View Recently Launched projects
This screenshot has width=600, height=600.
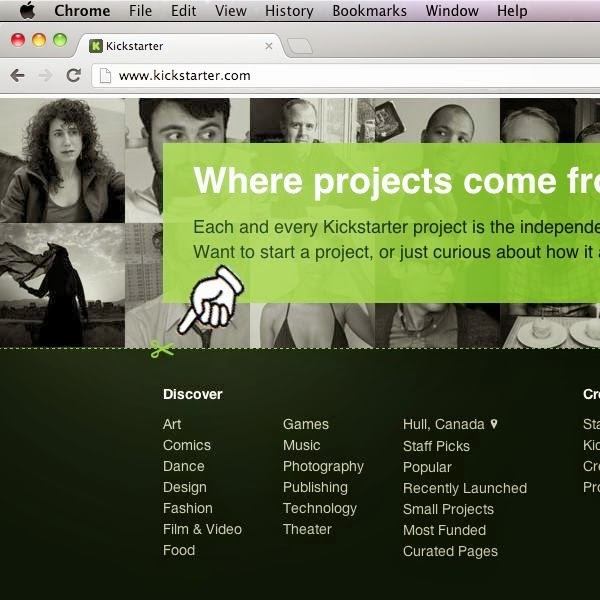(x=465, y=488)
